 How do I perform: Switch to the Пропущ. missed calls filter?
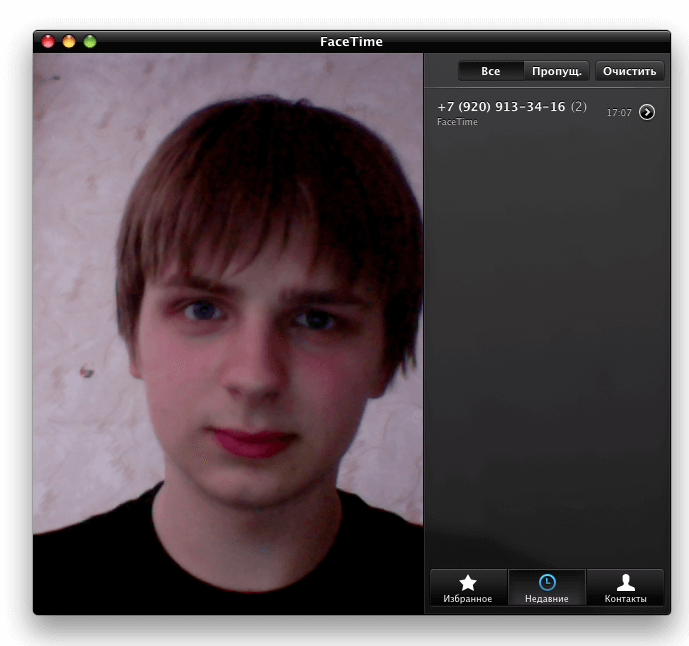point(556,71)
